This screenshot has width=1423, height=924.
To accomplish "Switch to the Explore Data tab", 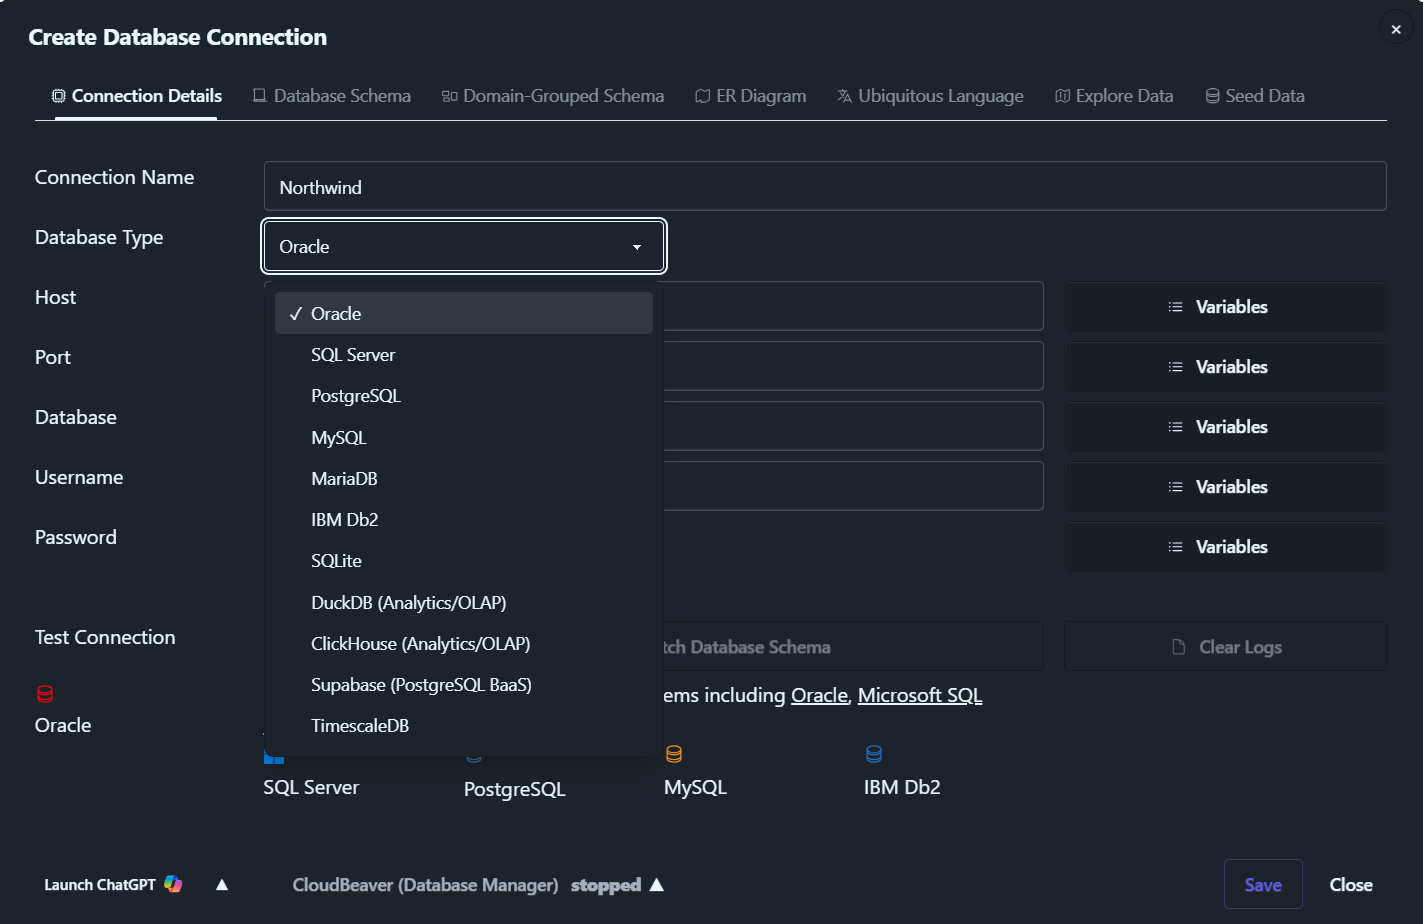I will click(1114, 96).
